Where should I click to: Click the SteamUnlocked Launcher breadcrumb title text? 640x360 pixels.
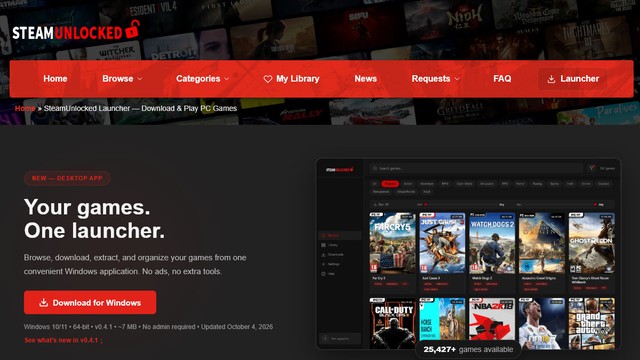[140, 108]
